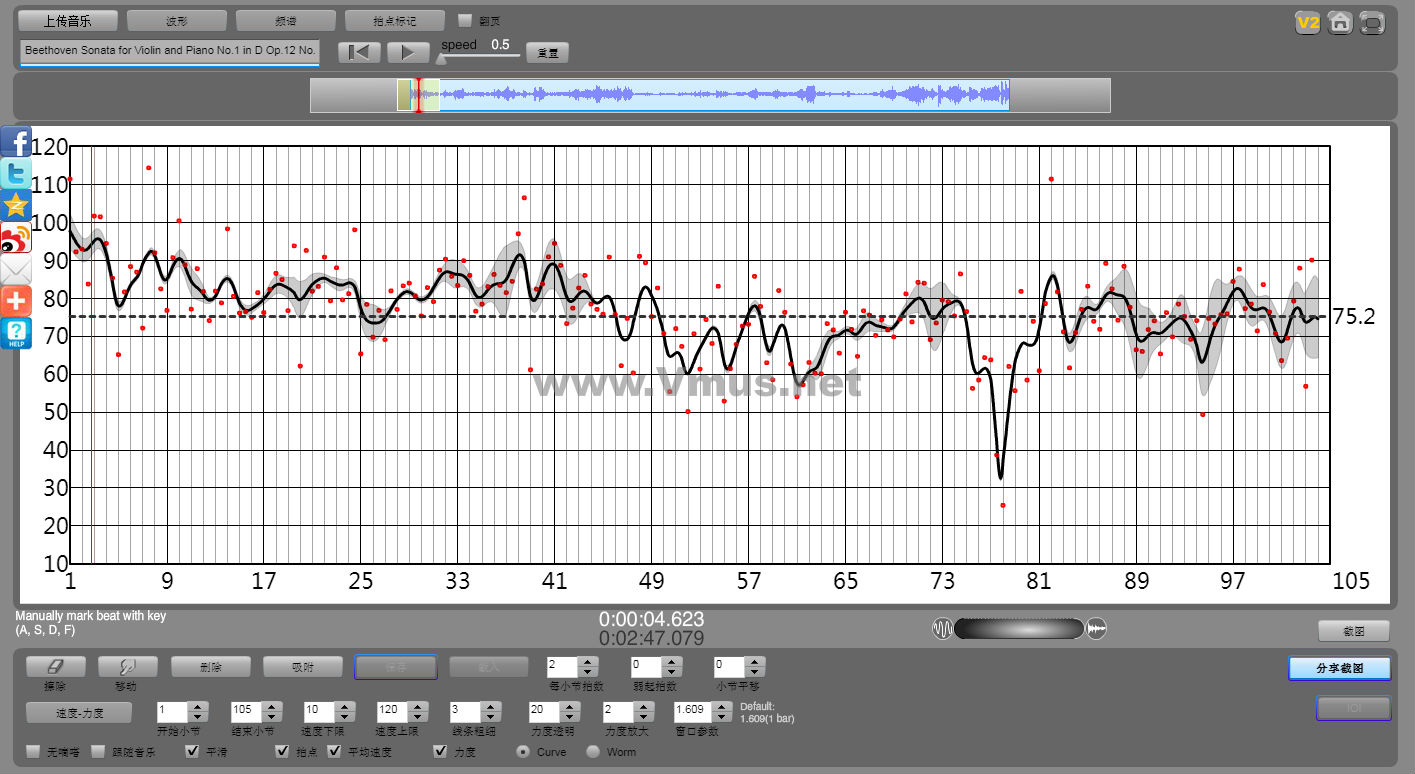Select the eraser tool button
1415x774 pixels.
(x=55, y=667)
